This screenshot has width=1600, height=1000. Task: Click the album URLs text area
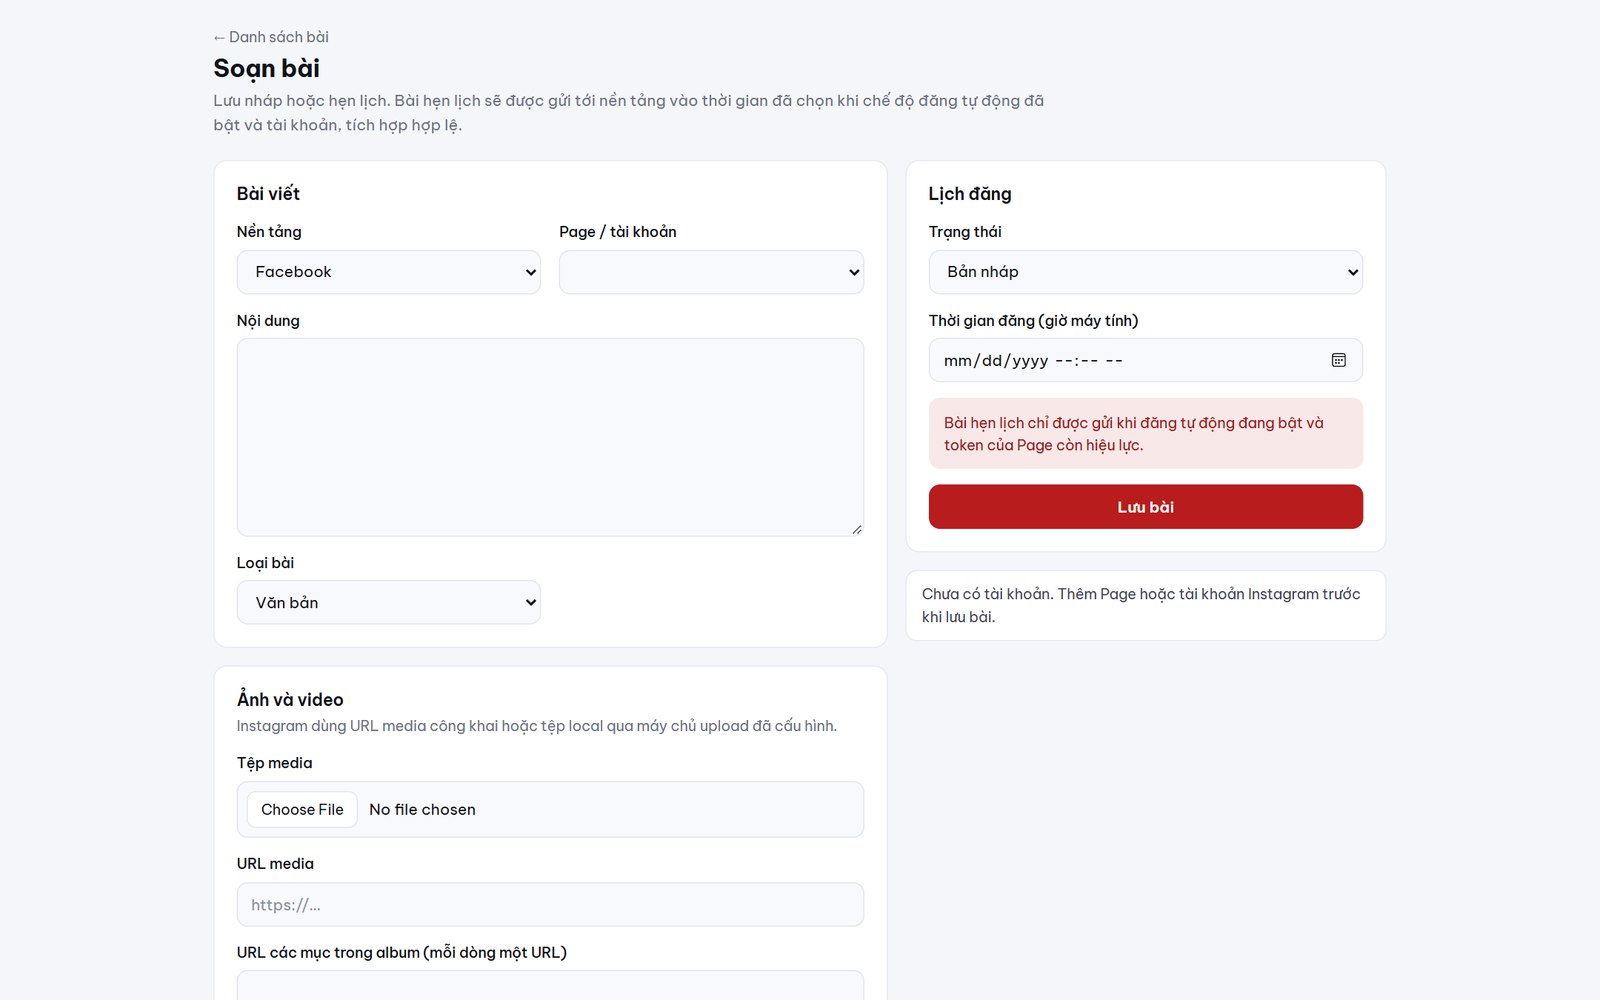point(550,985)
